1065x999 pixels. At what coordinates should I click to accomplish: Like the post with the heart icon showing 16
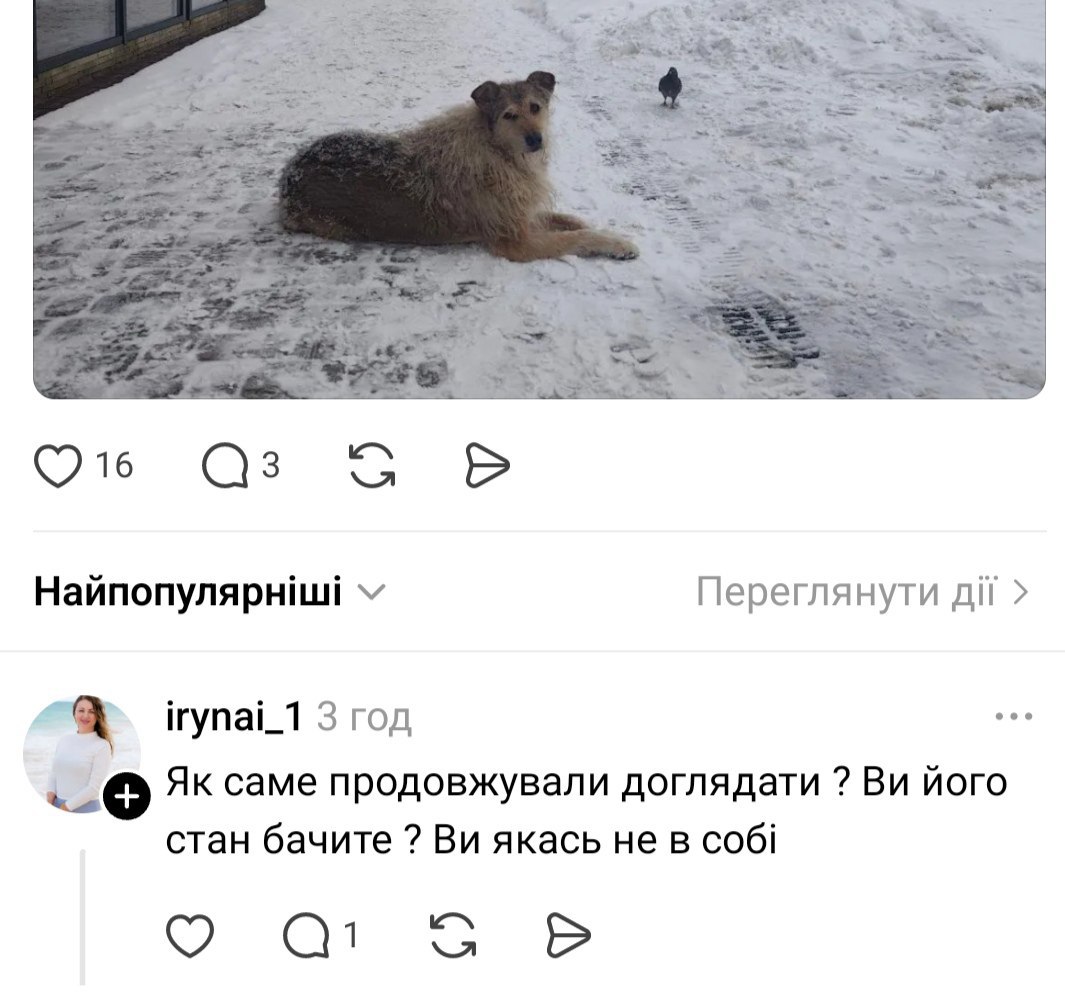pos(58,465)
